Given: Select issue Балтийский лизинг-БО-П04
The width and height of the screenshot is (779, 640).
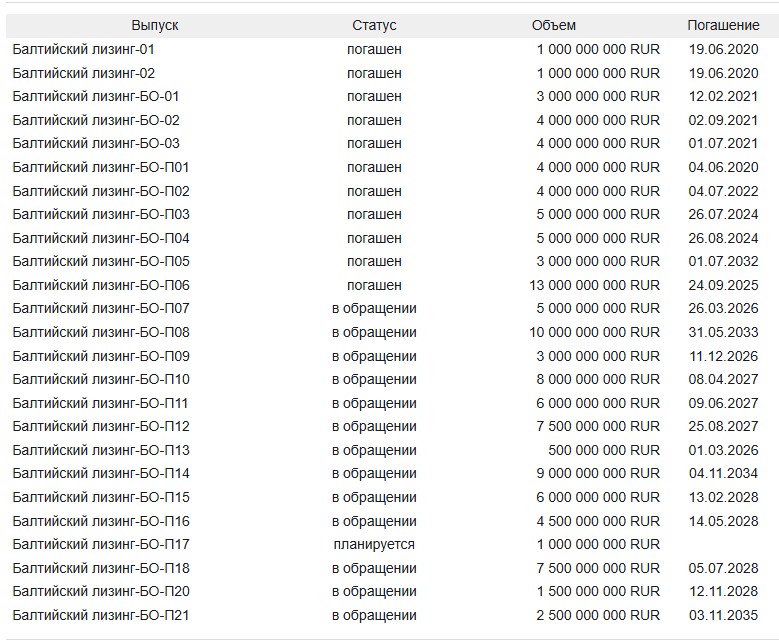Looking at the screenshot, I should pyautogui.click(x=101, y=238).
